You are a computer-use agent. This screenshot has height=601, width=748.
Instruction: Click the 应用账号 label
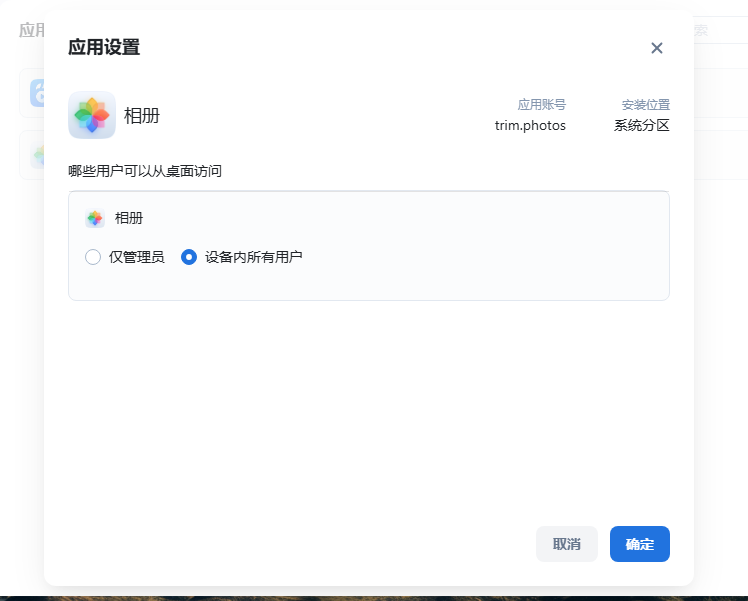click(x=541, y=104)
